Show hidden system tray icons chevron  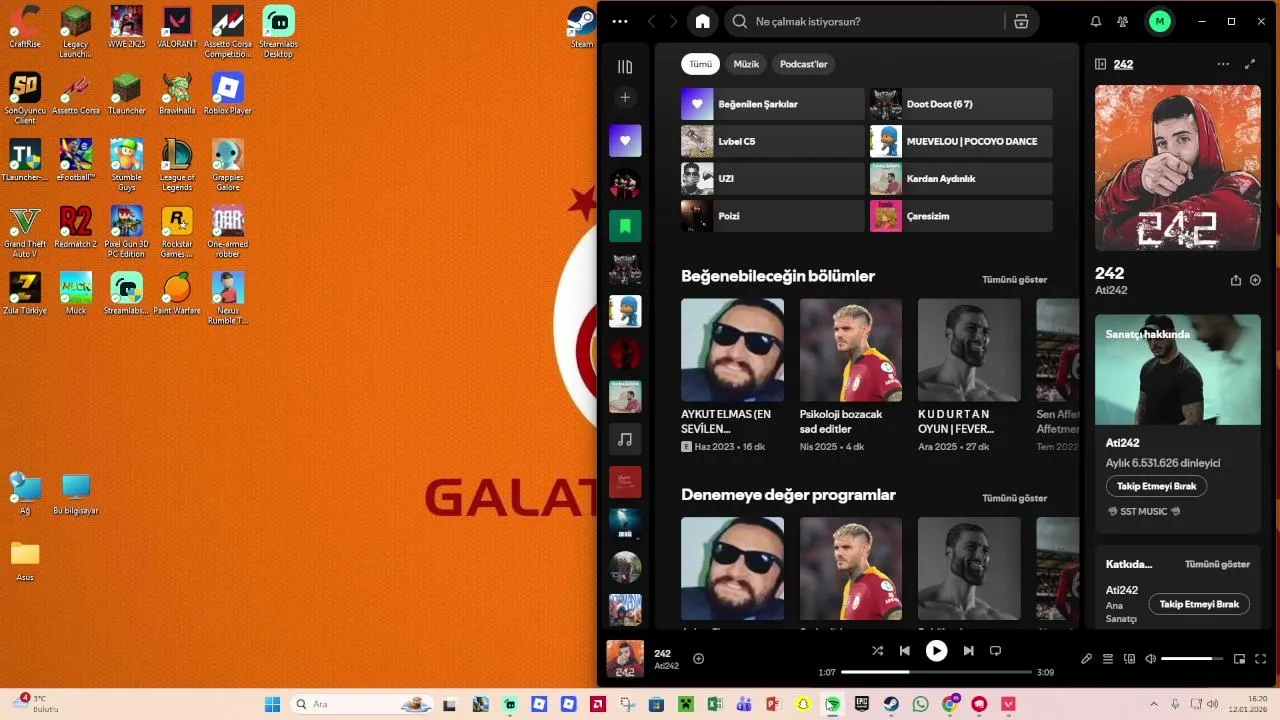point(1154,704)
